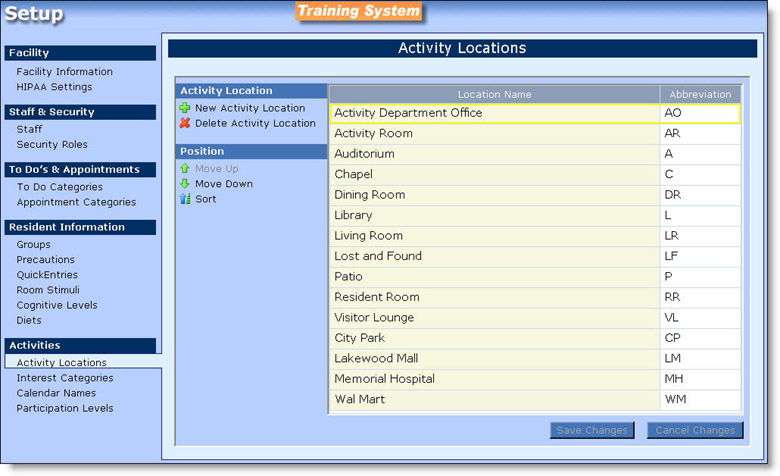Image resolution: width=780 pixels, height=476 pixels.
Task: Open Security Roles setup
Action: (x=52, y=144)
